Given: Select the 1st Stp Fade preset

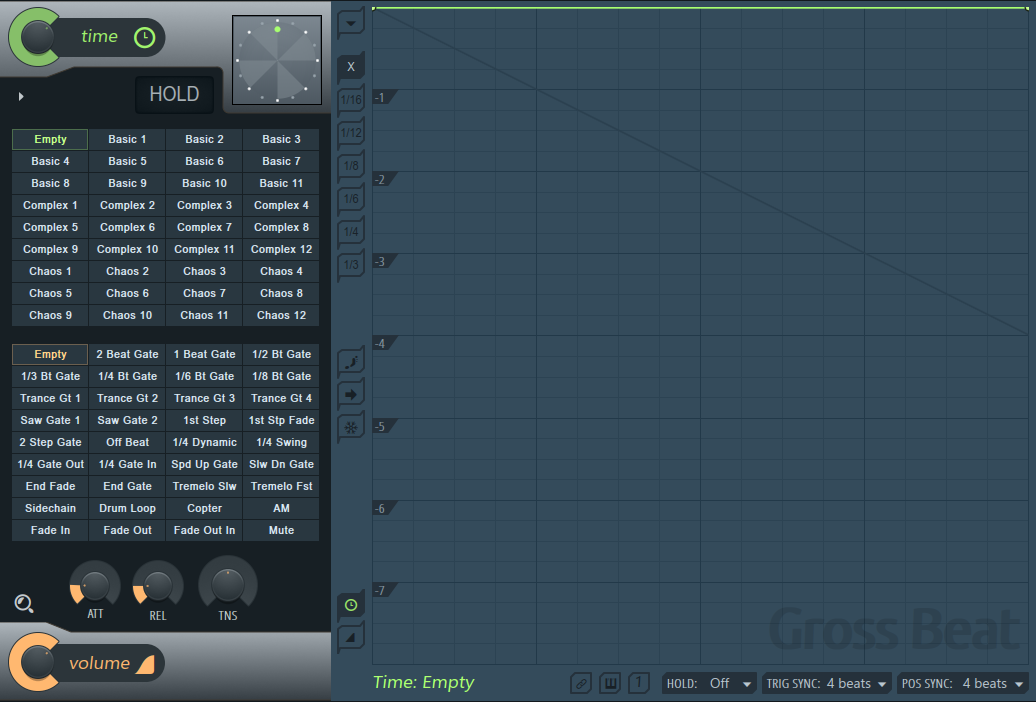Looking at the screenshot, I should click(281, 420).
